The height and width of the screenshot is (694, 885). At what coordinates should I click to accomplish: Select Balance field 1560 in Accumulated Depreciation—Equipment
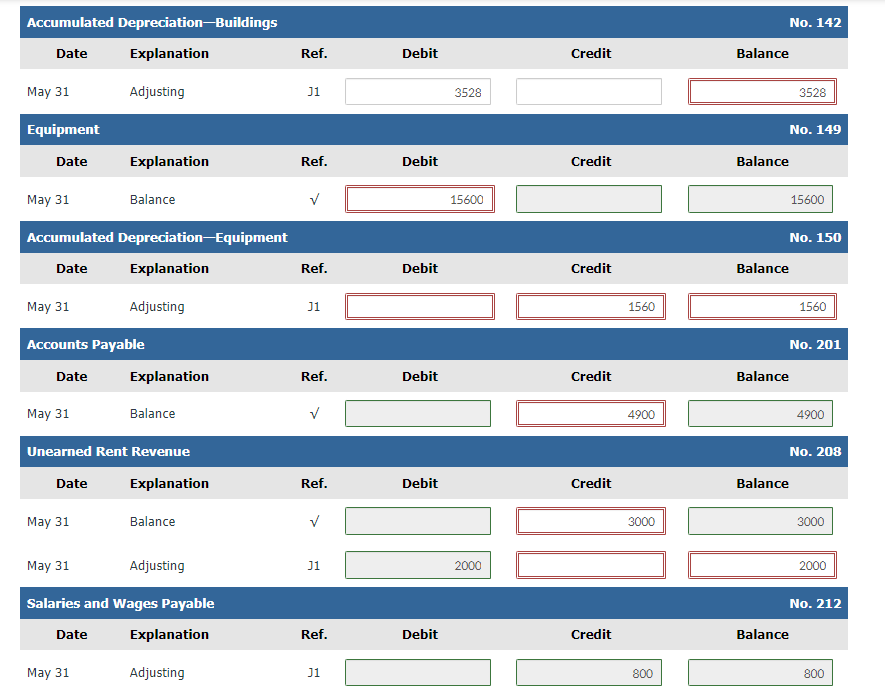tap(762, 306)
